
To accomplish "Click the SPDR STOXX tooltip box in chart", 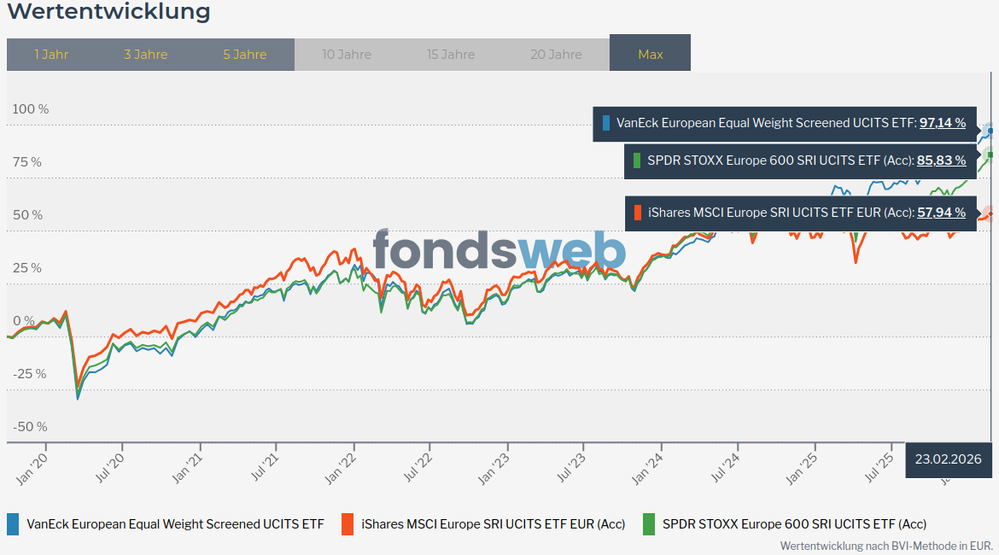I will point(800,161).
